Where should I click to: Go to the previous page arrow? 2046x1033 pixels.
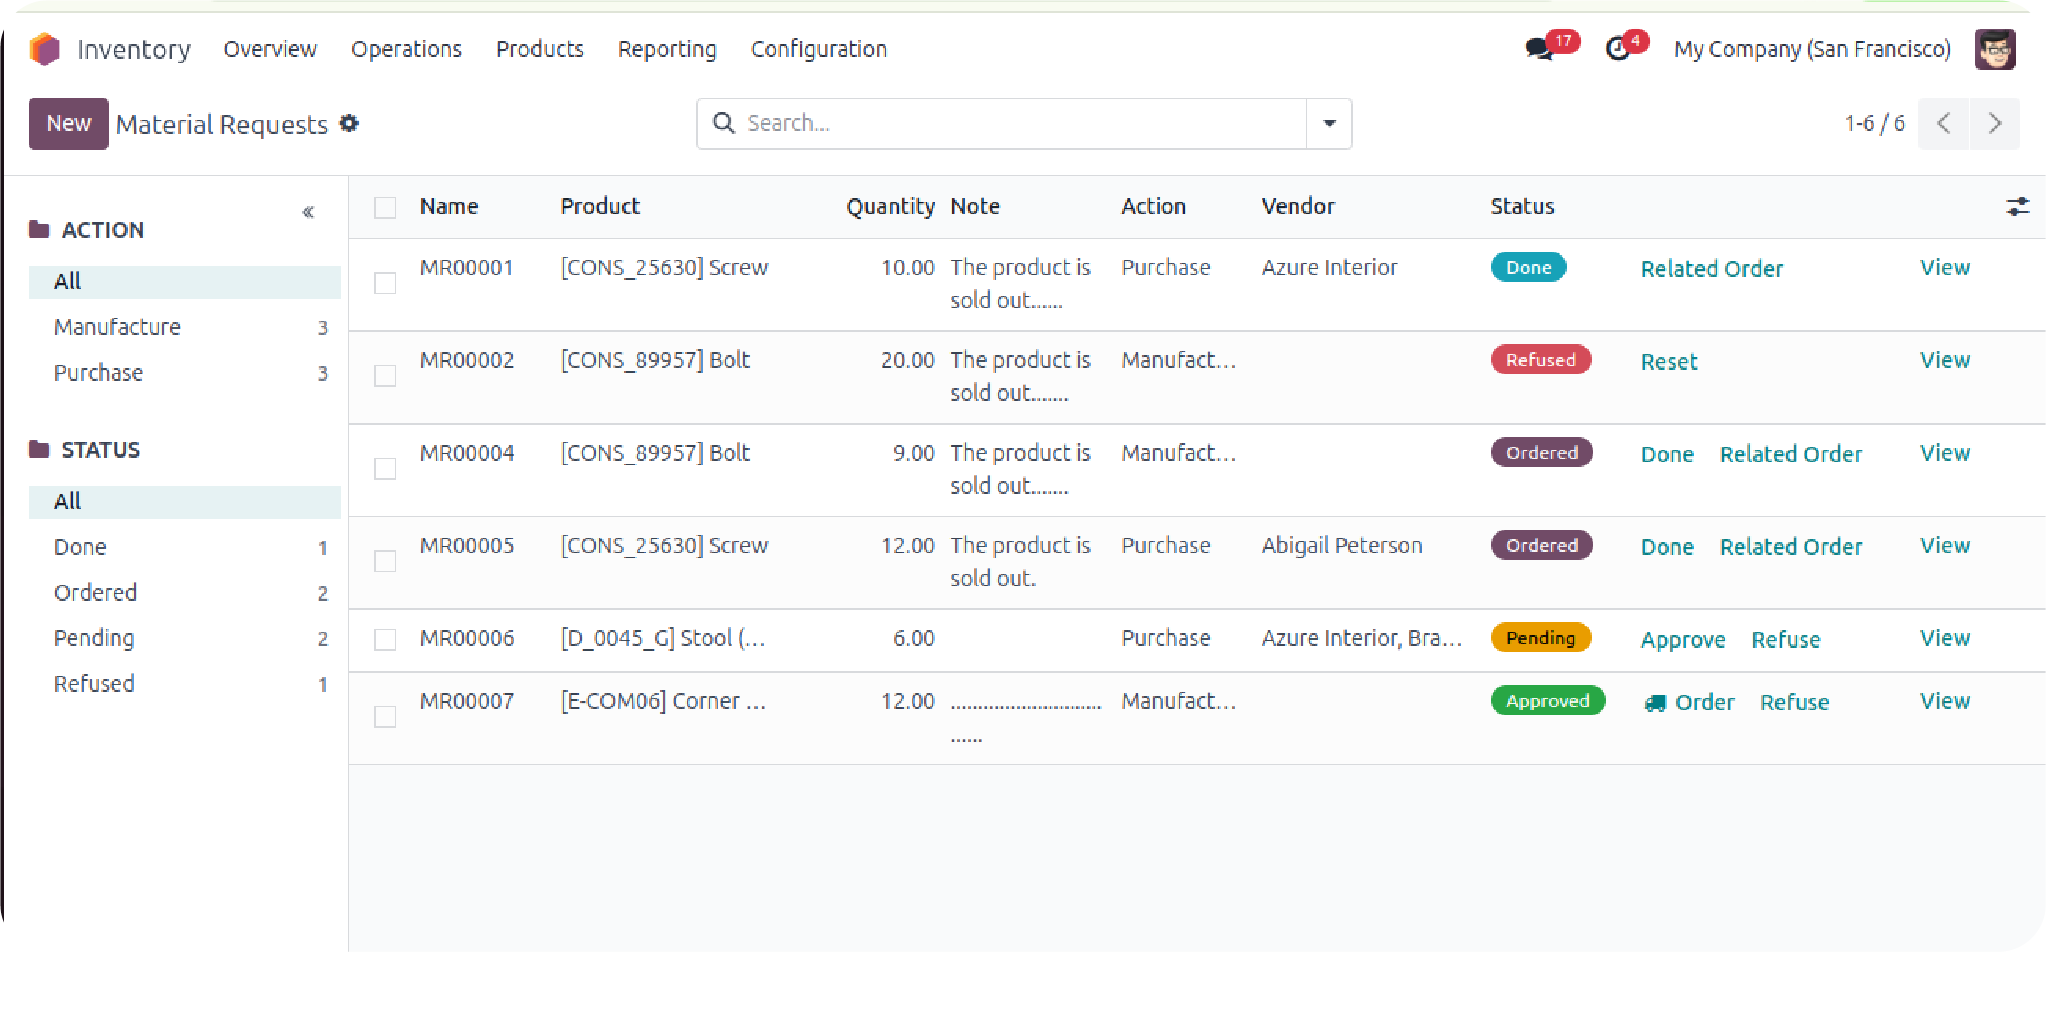[1943, 123]
